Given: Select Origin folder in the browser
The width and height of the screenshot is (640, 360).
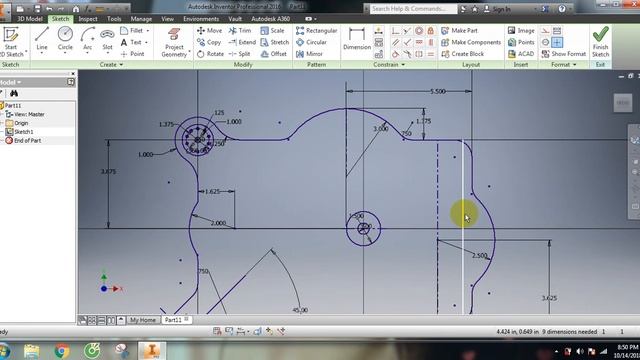Looking at the screenshot, I should [21, 123].
